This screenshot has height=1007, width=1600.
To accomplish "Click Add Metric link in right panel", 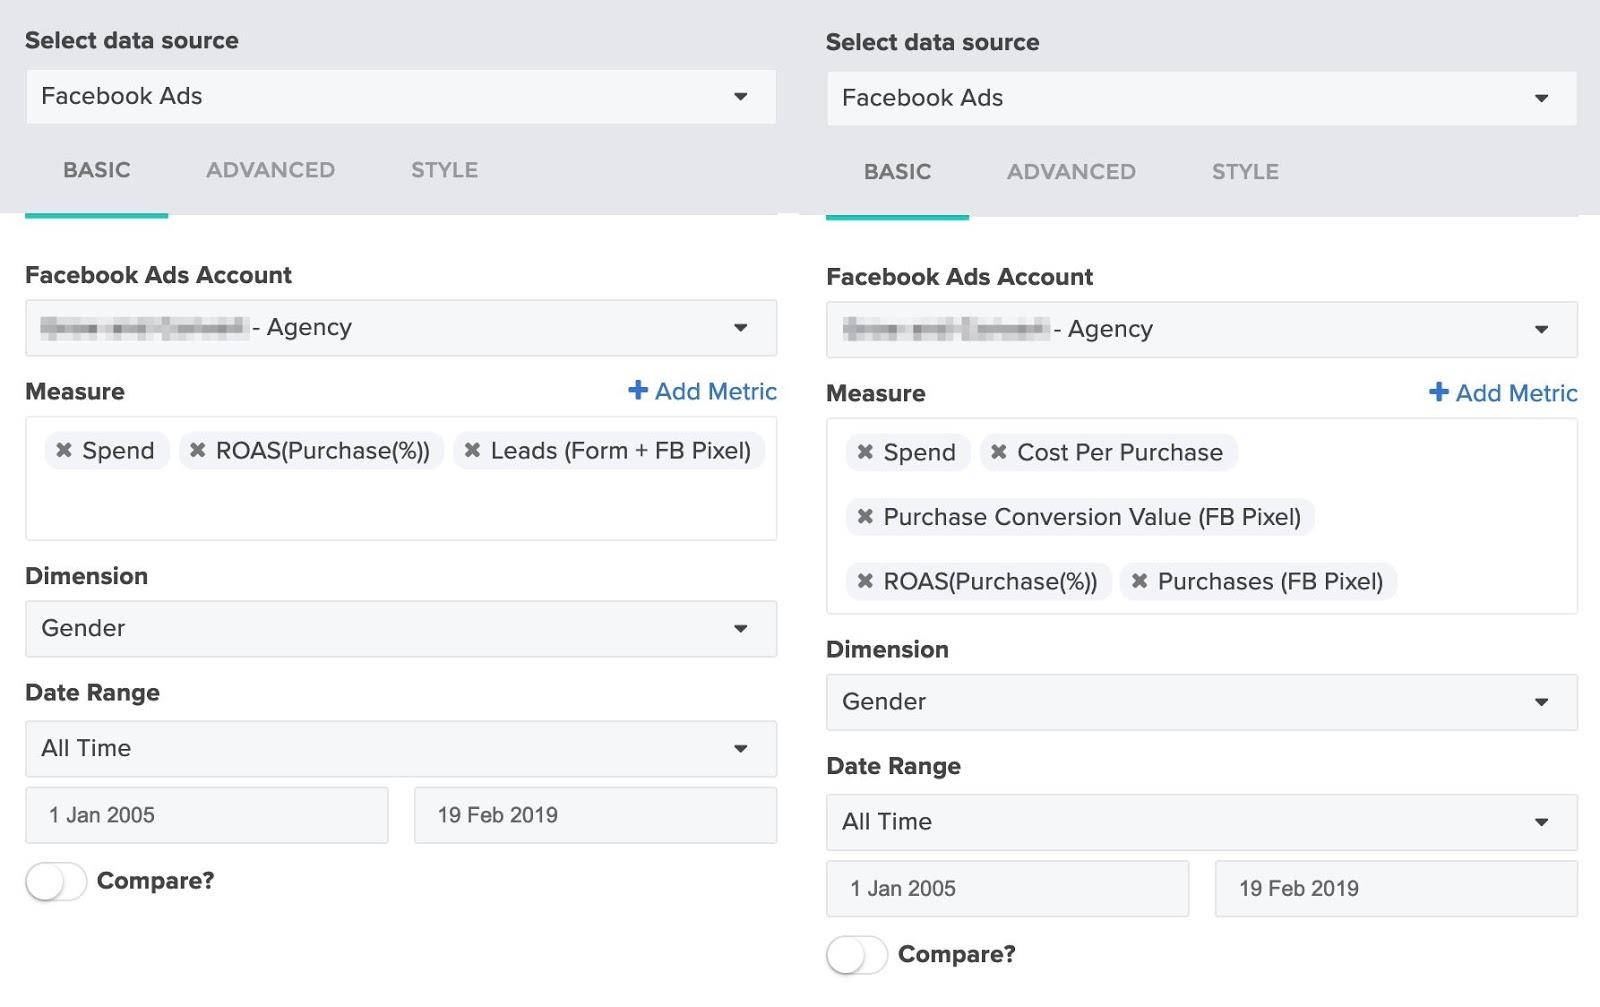I will point(1503,394).
